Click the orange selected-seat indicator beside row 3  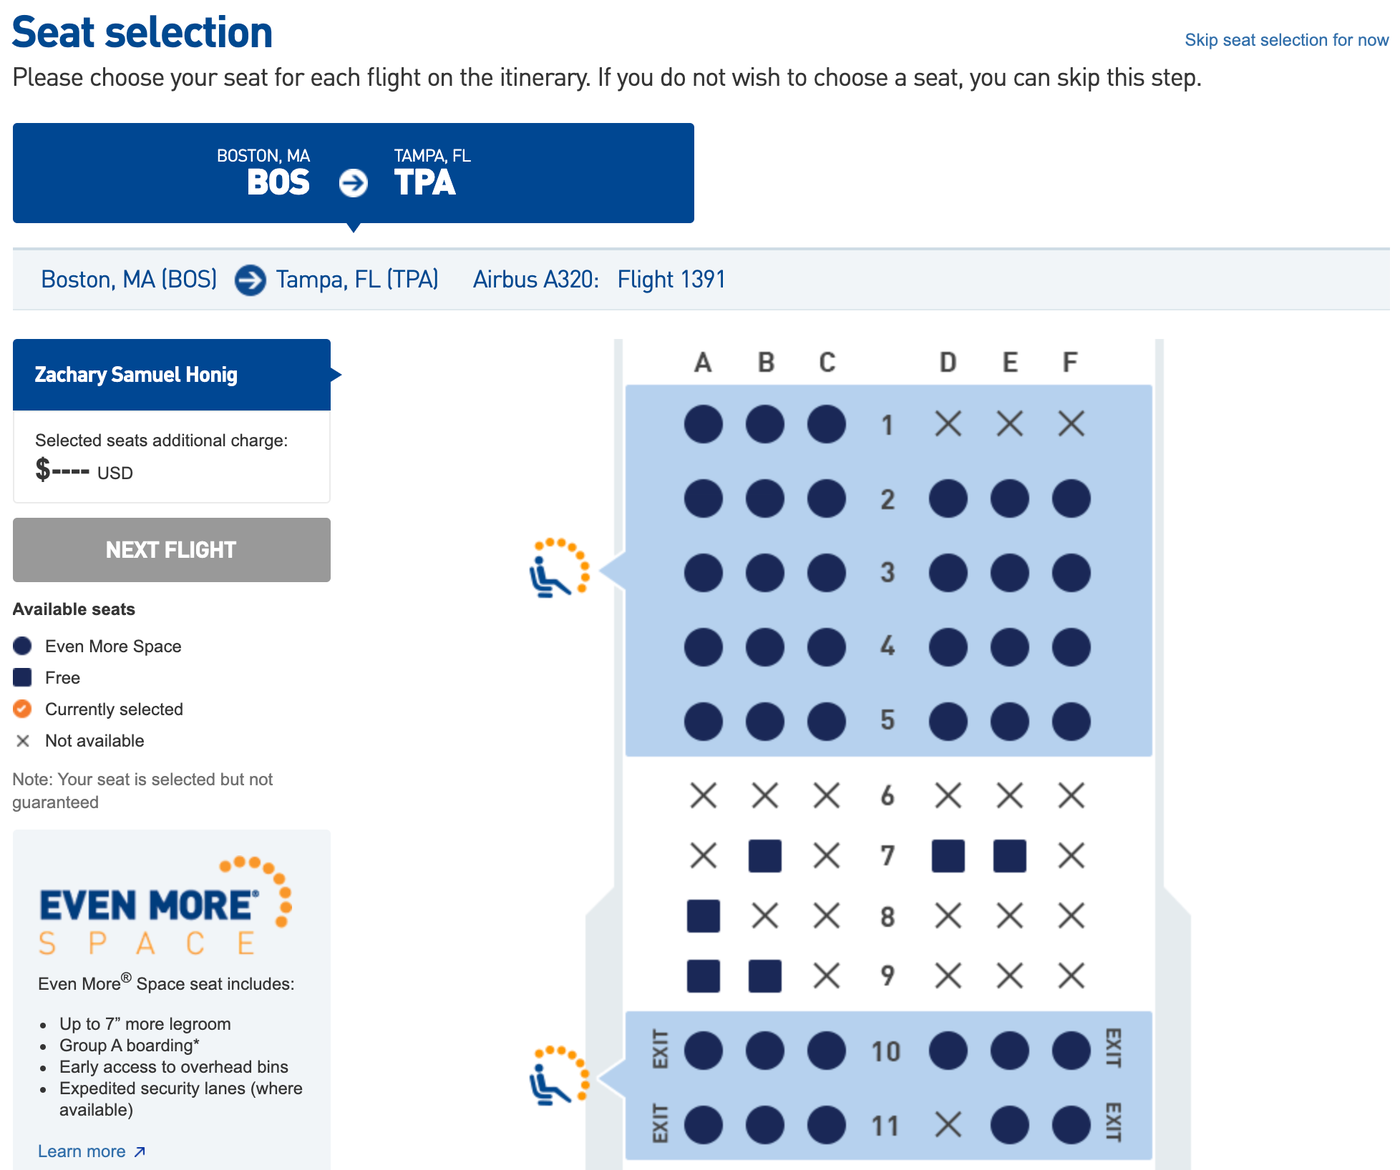point(560,570)
